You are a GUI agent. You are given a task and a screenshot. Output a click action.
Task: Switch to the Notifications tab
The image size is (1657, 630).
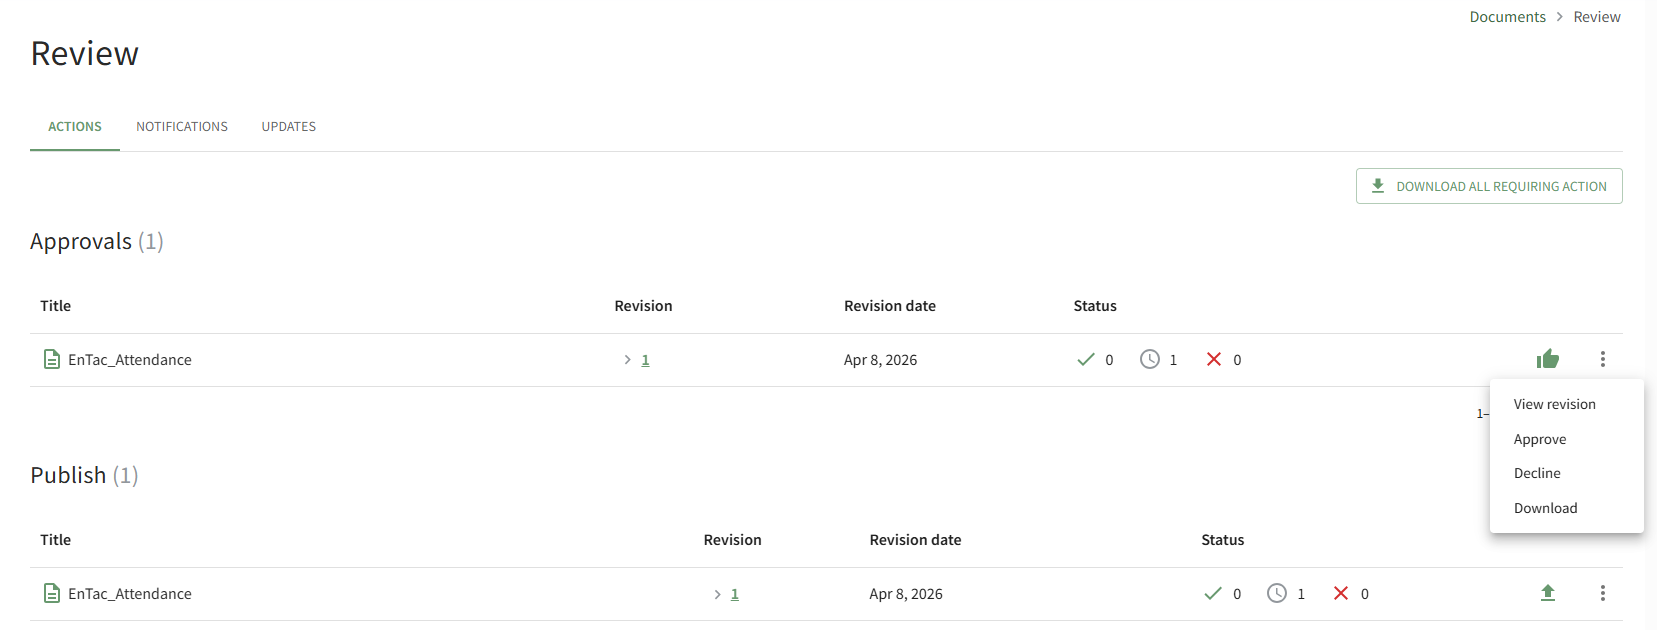click(182, 127)
